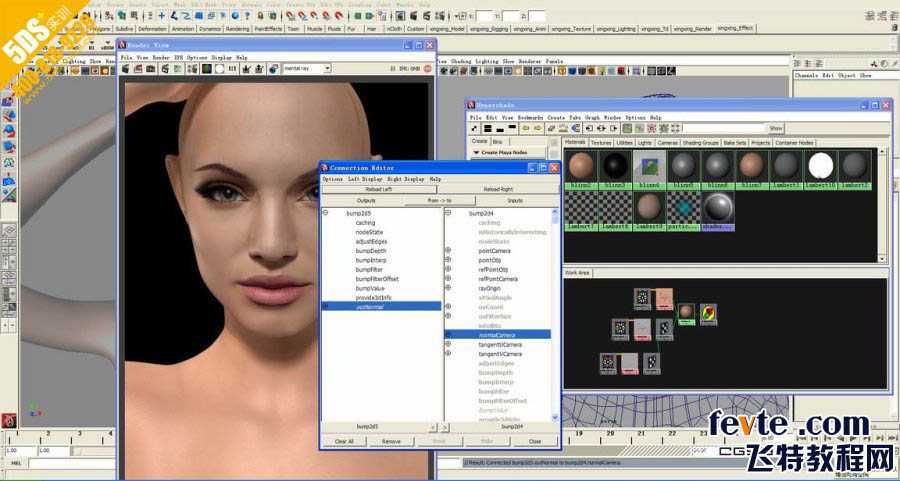
Task: Click the snapshot camera icon in Render View toolbar
Action: pos(150,69)
